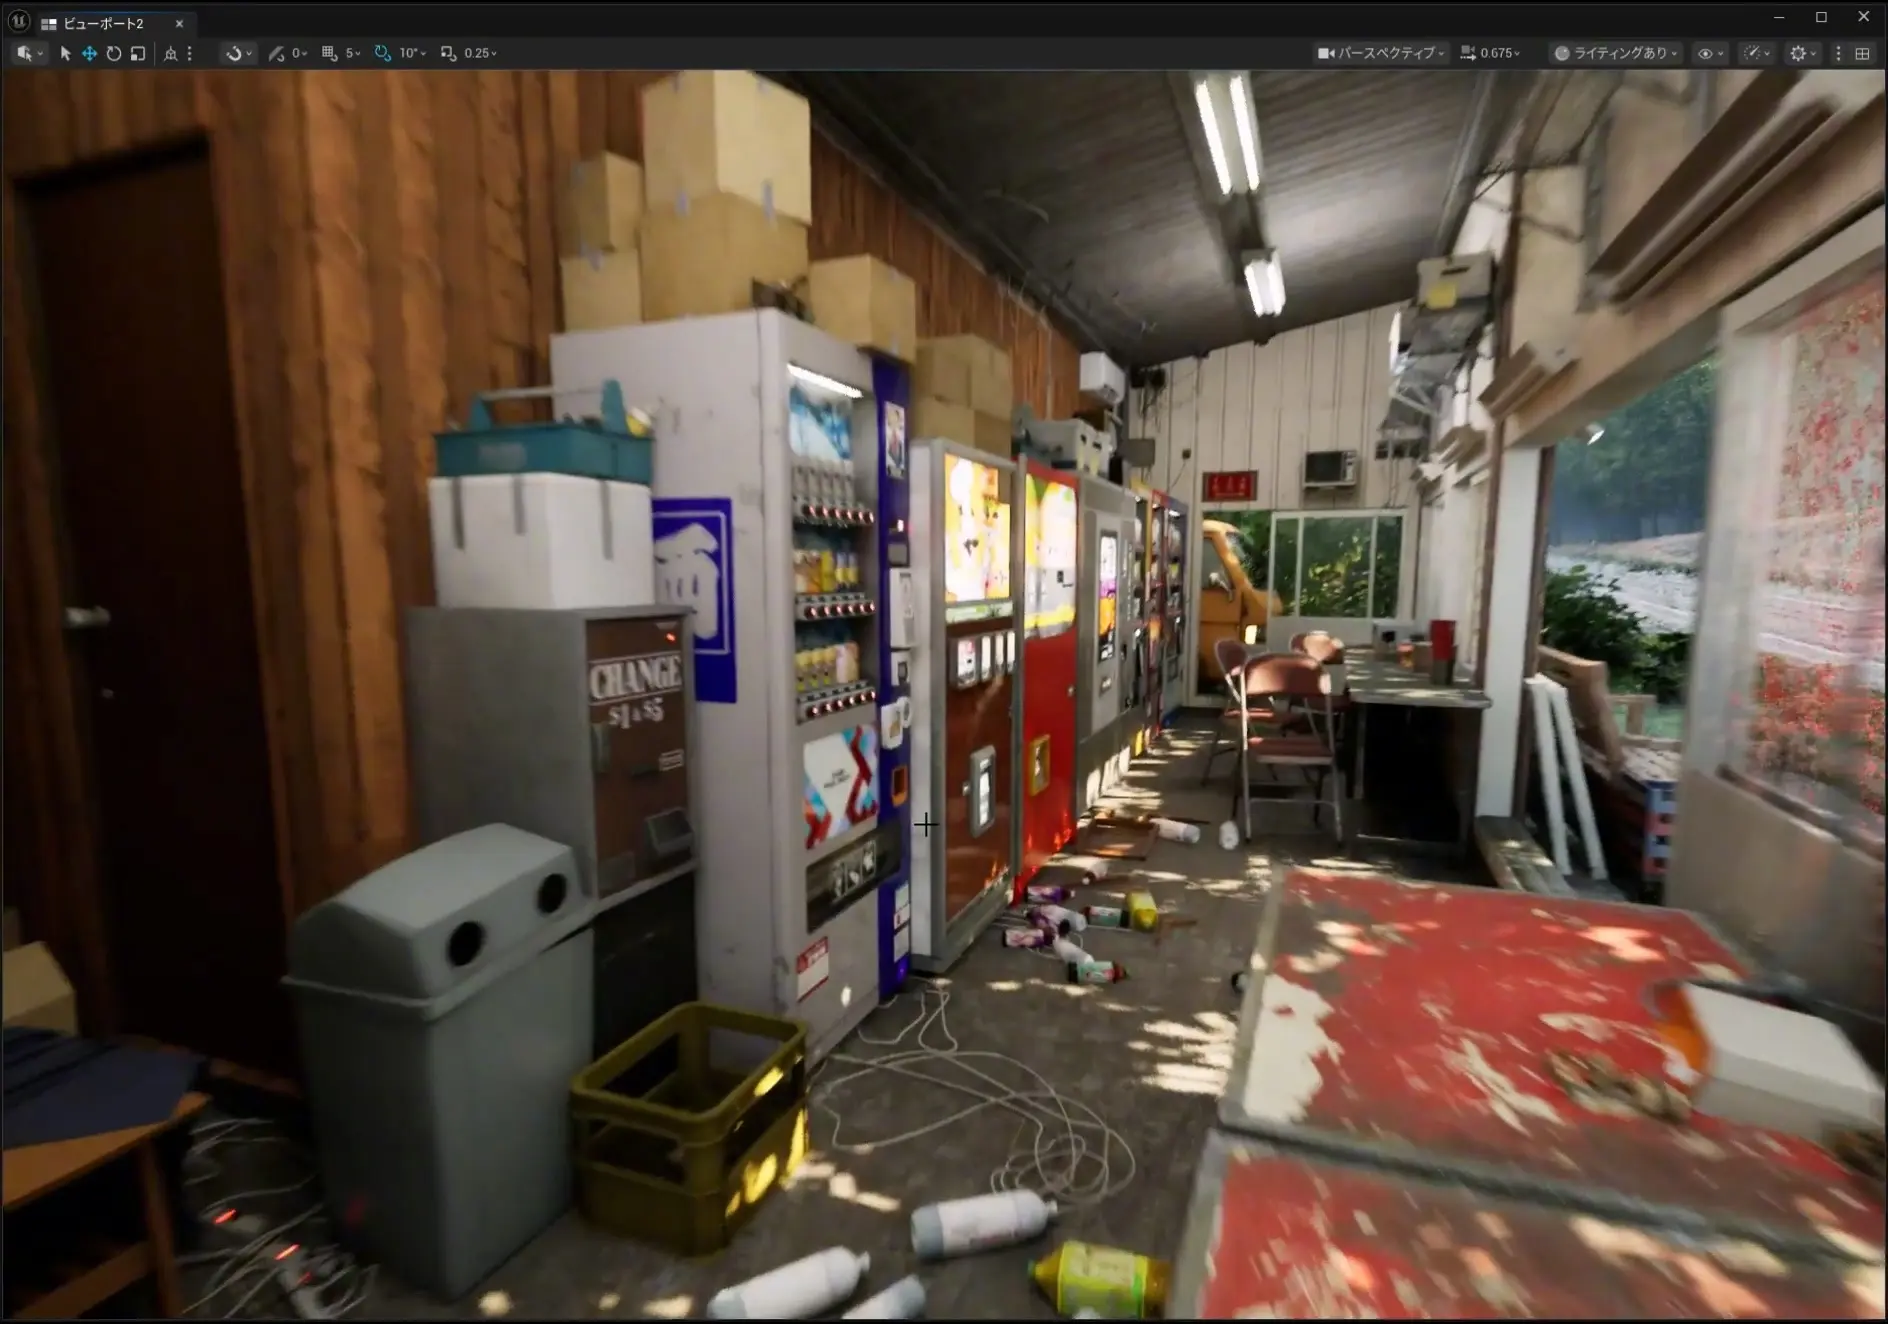Screen dimensions: 1888x1324
Task: Open the snapping magnet dropdown
Action: pos(238,53)
